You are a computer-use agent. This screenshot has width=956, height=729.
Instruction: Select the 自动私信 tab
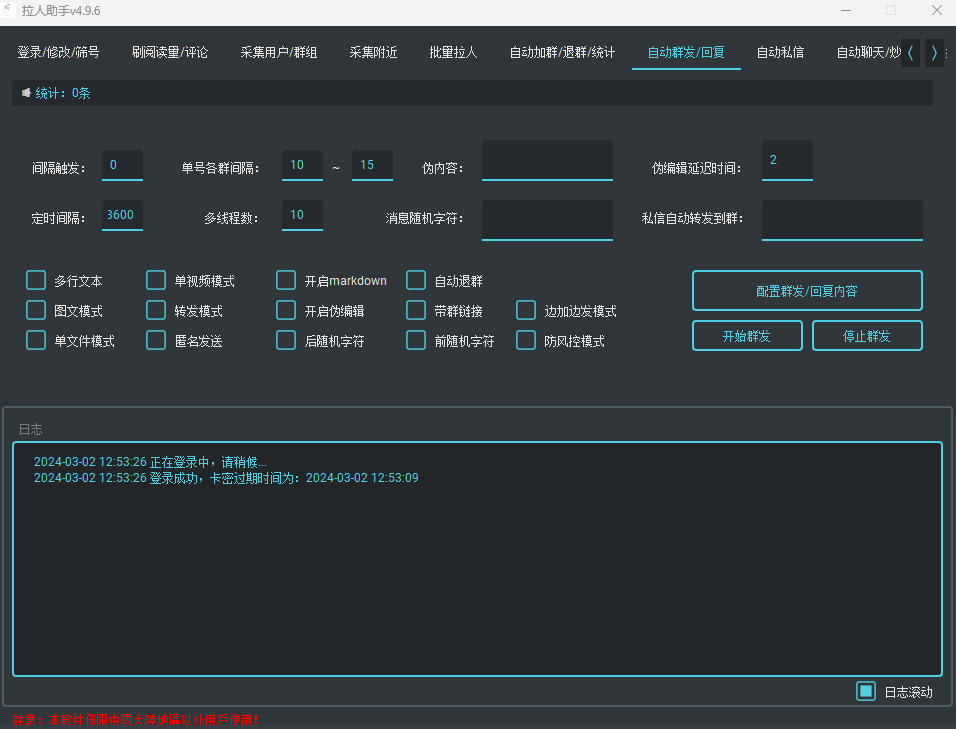pos(780,53)
